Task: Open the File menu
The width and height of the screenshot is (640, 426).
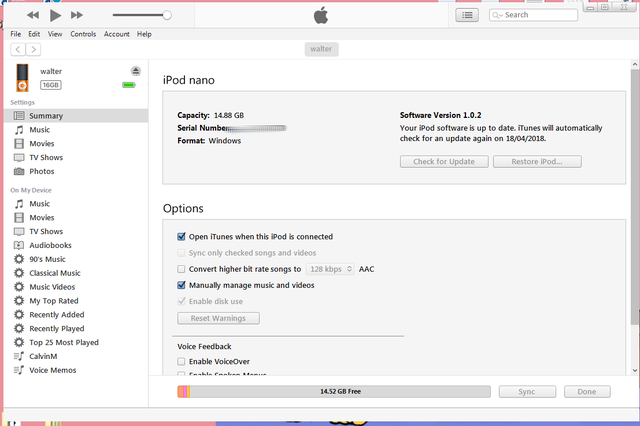Action: tap(16, 34)
